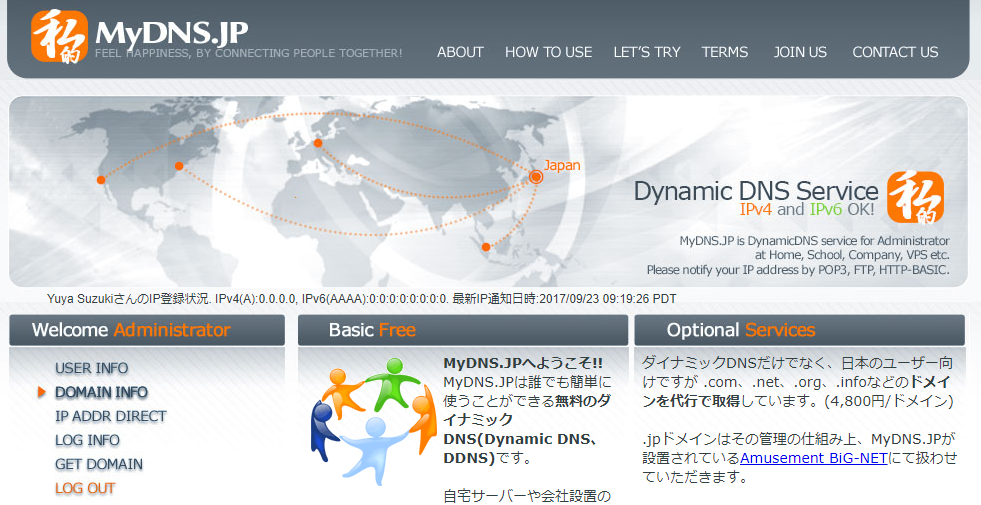981x505 pixels.
Task: Click the 'IPv4 and IPv6 OK!' banner text
Action: coord(807,210)
